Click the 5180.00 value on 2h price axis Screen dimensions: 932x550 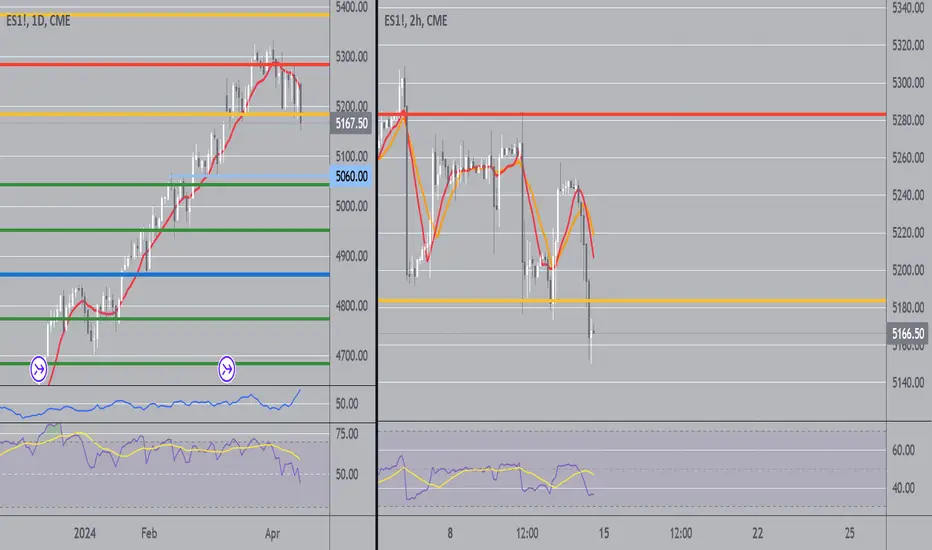(x=908, y=307)
